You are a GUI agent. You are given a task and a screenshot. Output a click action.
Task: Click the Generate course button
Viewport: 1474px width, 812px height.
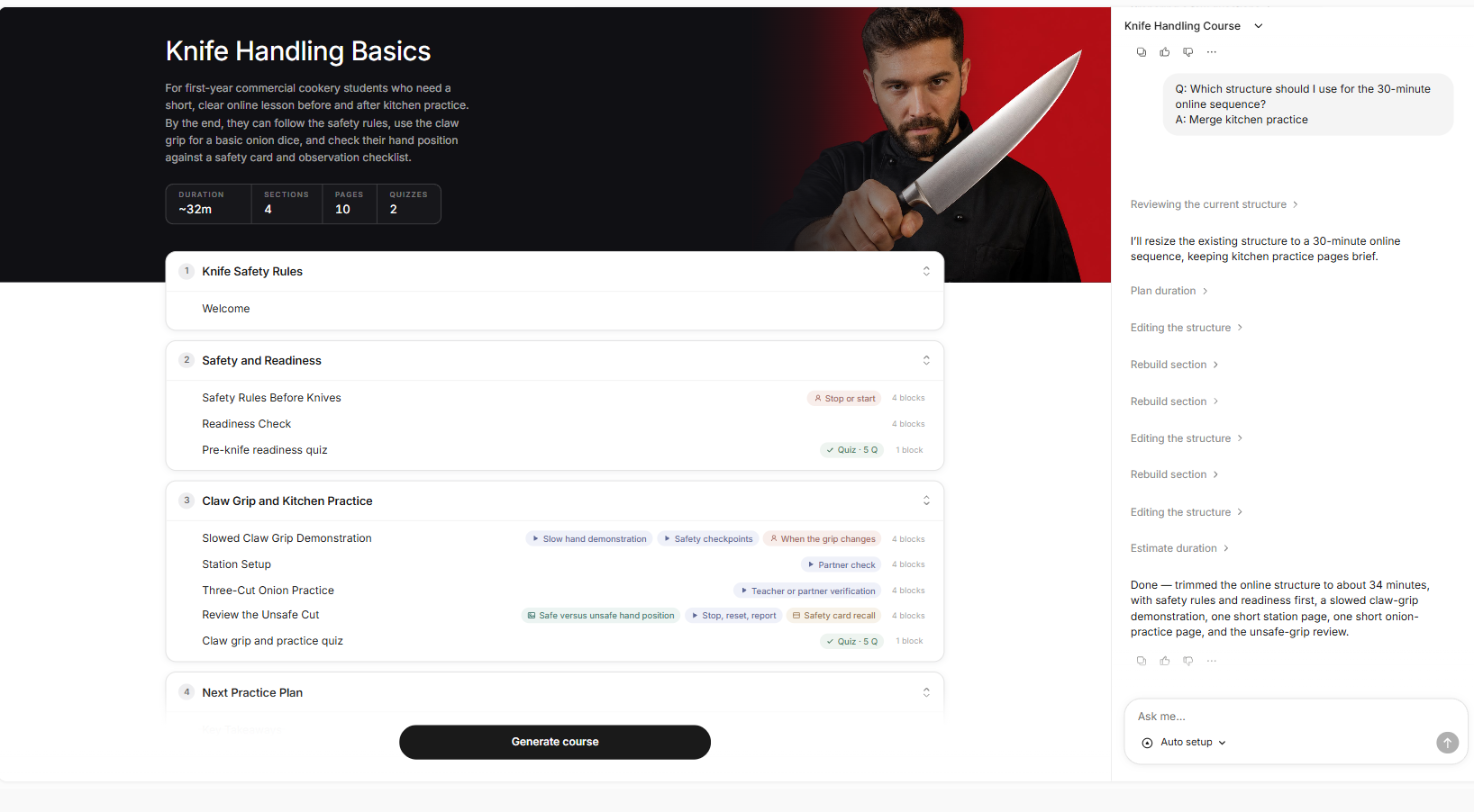point(555,742)
